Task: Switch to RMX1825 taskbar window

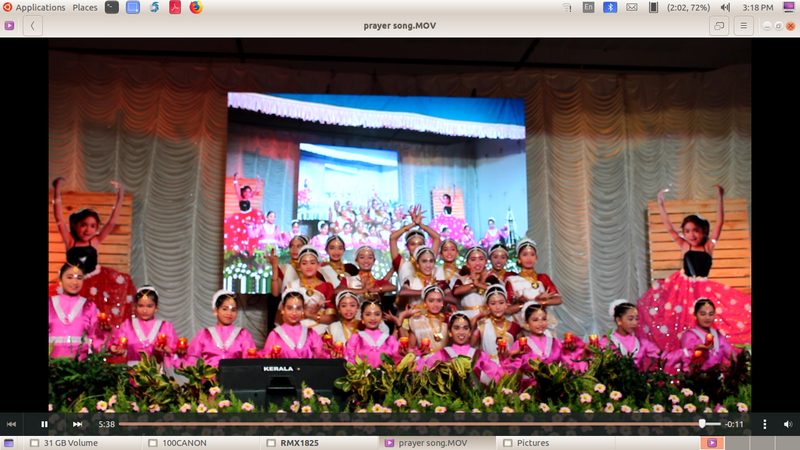Action: pos(299,442)
